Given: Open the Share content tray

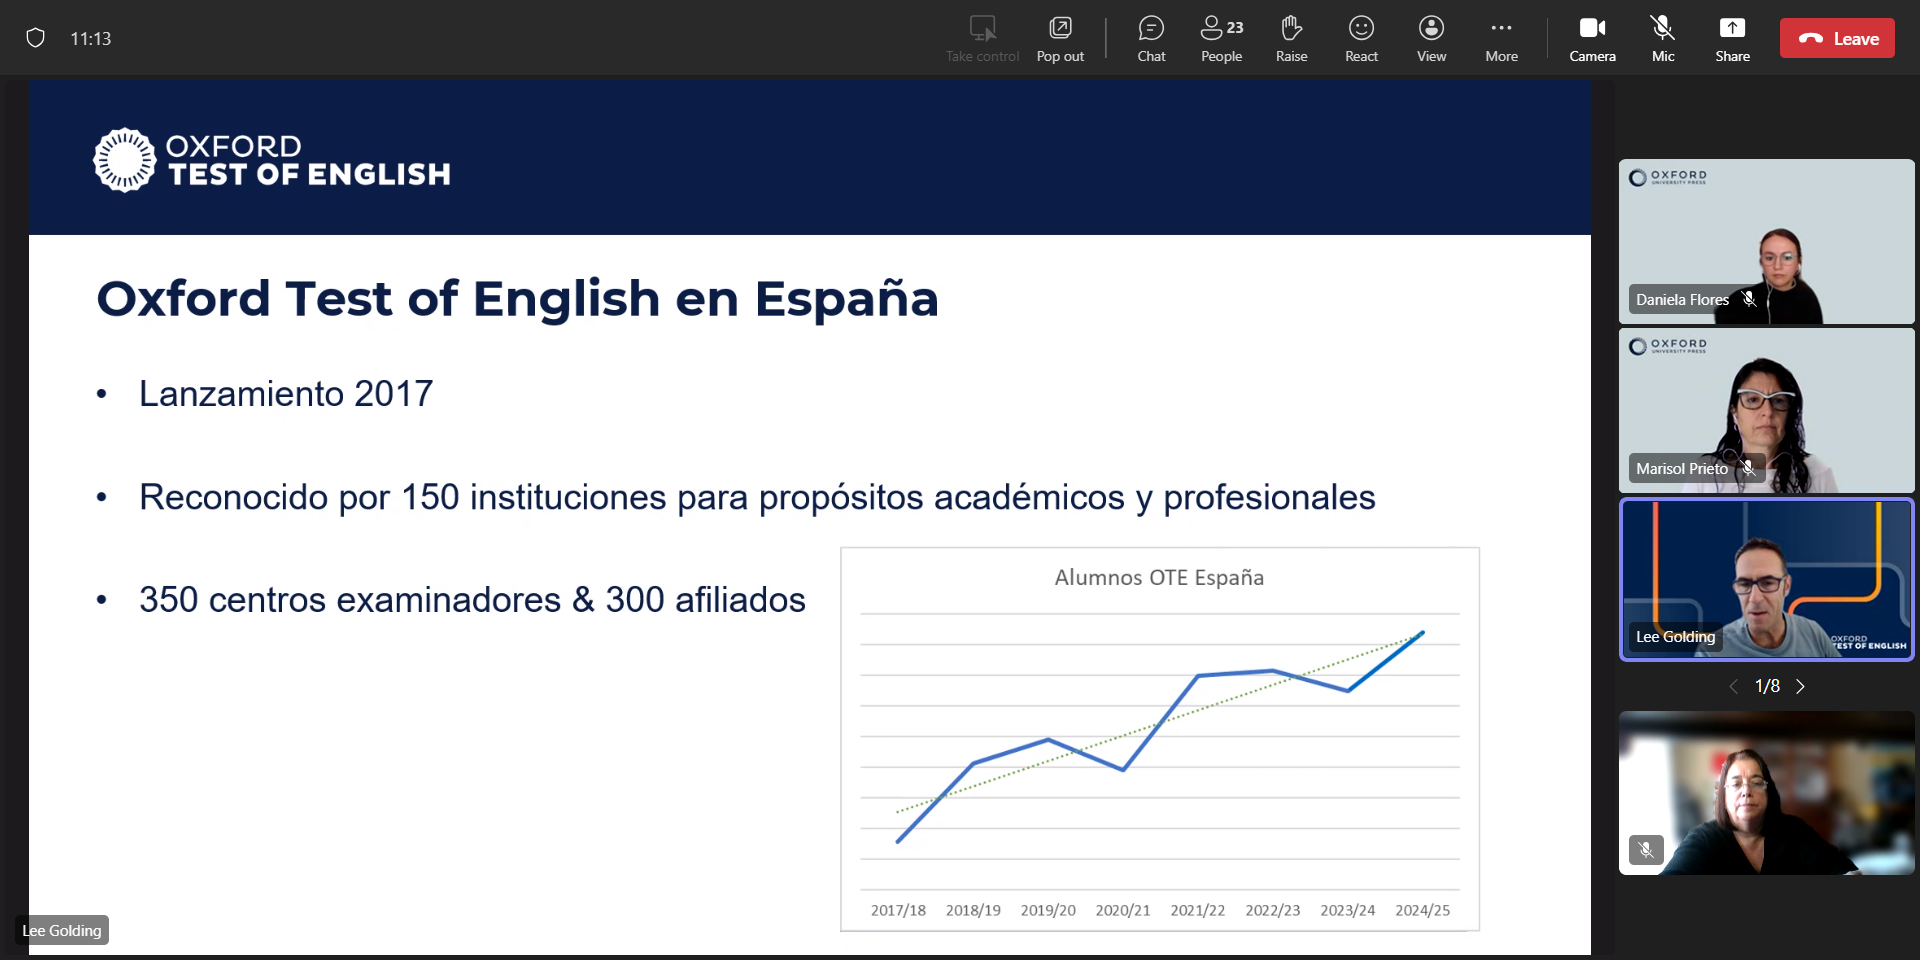Looking at the screenshot, I should pos(1732,39).
